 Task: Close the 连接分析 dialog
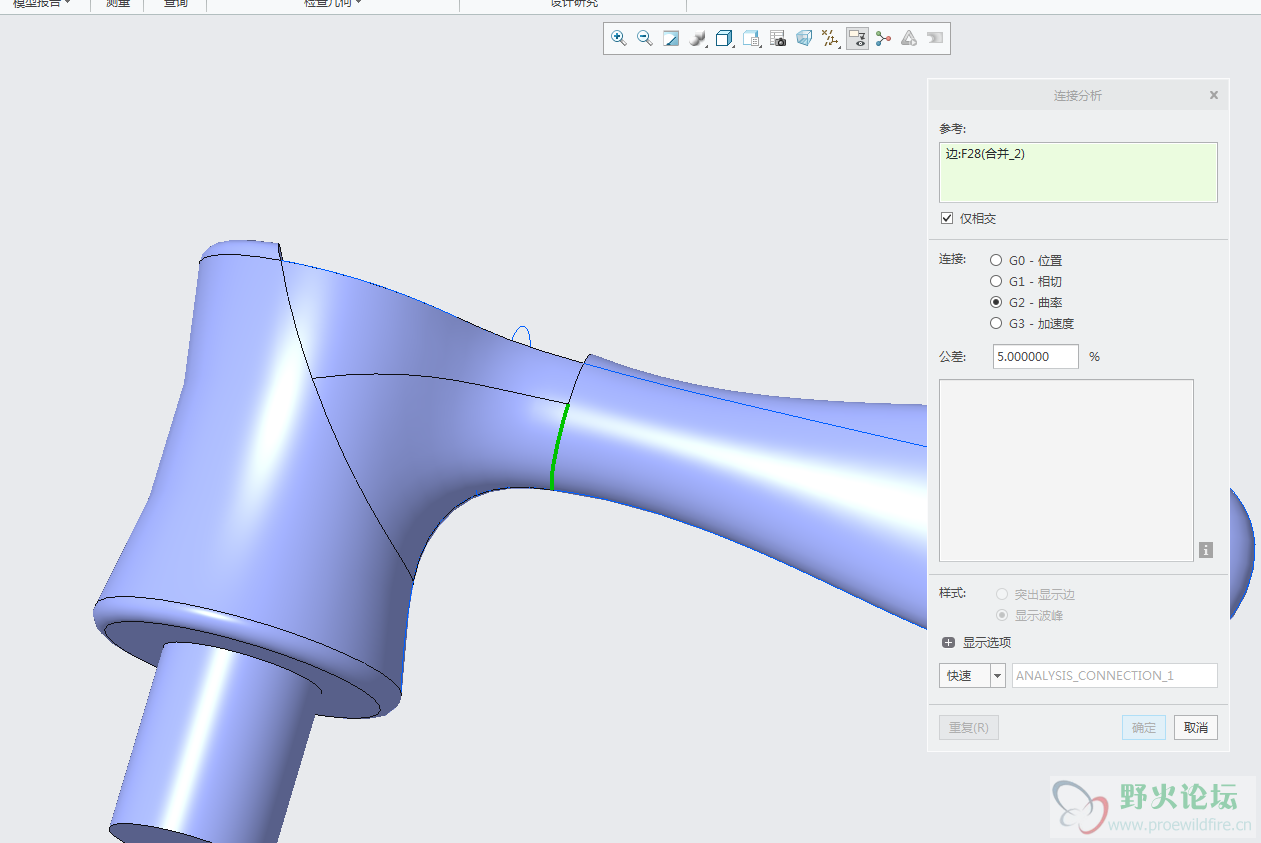[x=1214, y=95]
